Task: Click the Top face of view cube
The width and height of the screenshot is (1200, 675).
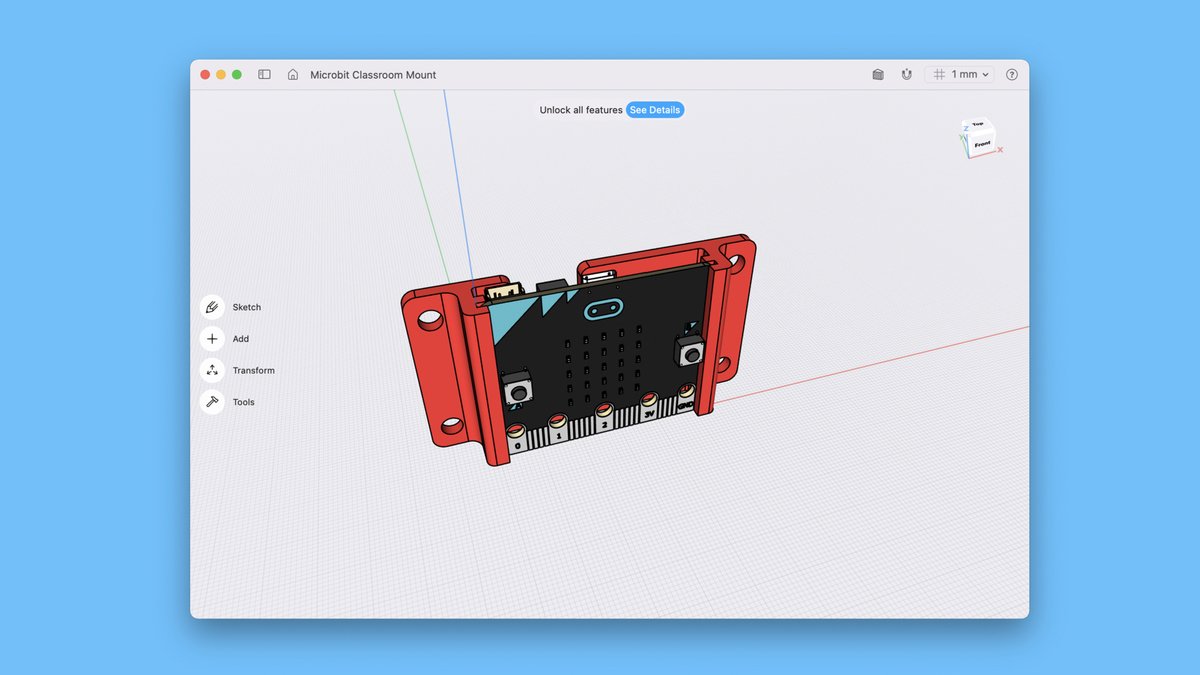Action: pyautogui.click(x=977, y=125)
